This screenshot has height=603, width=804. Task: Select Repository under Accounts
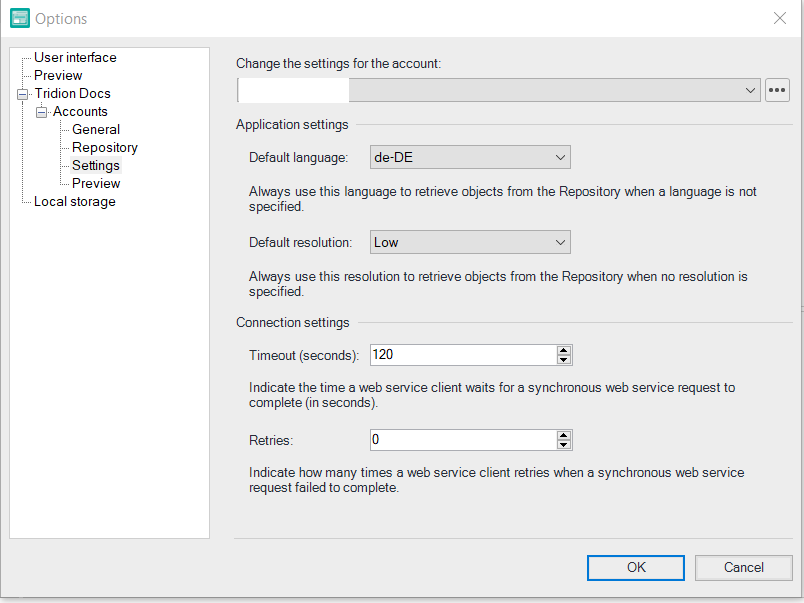coord(104,147)
